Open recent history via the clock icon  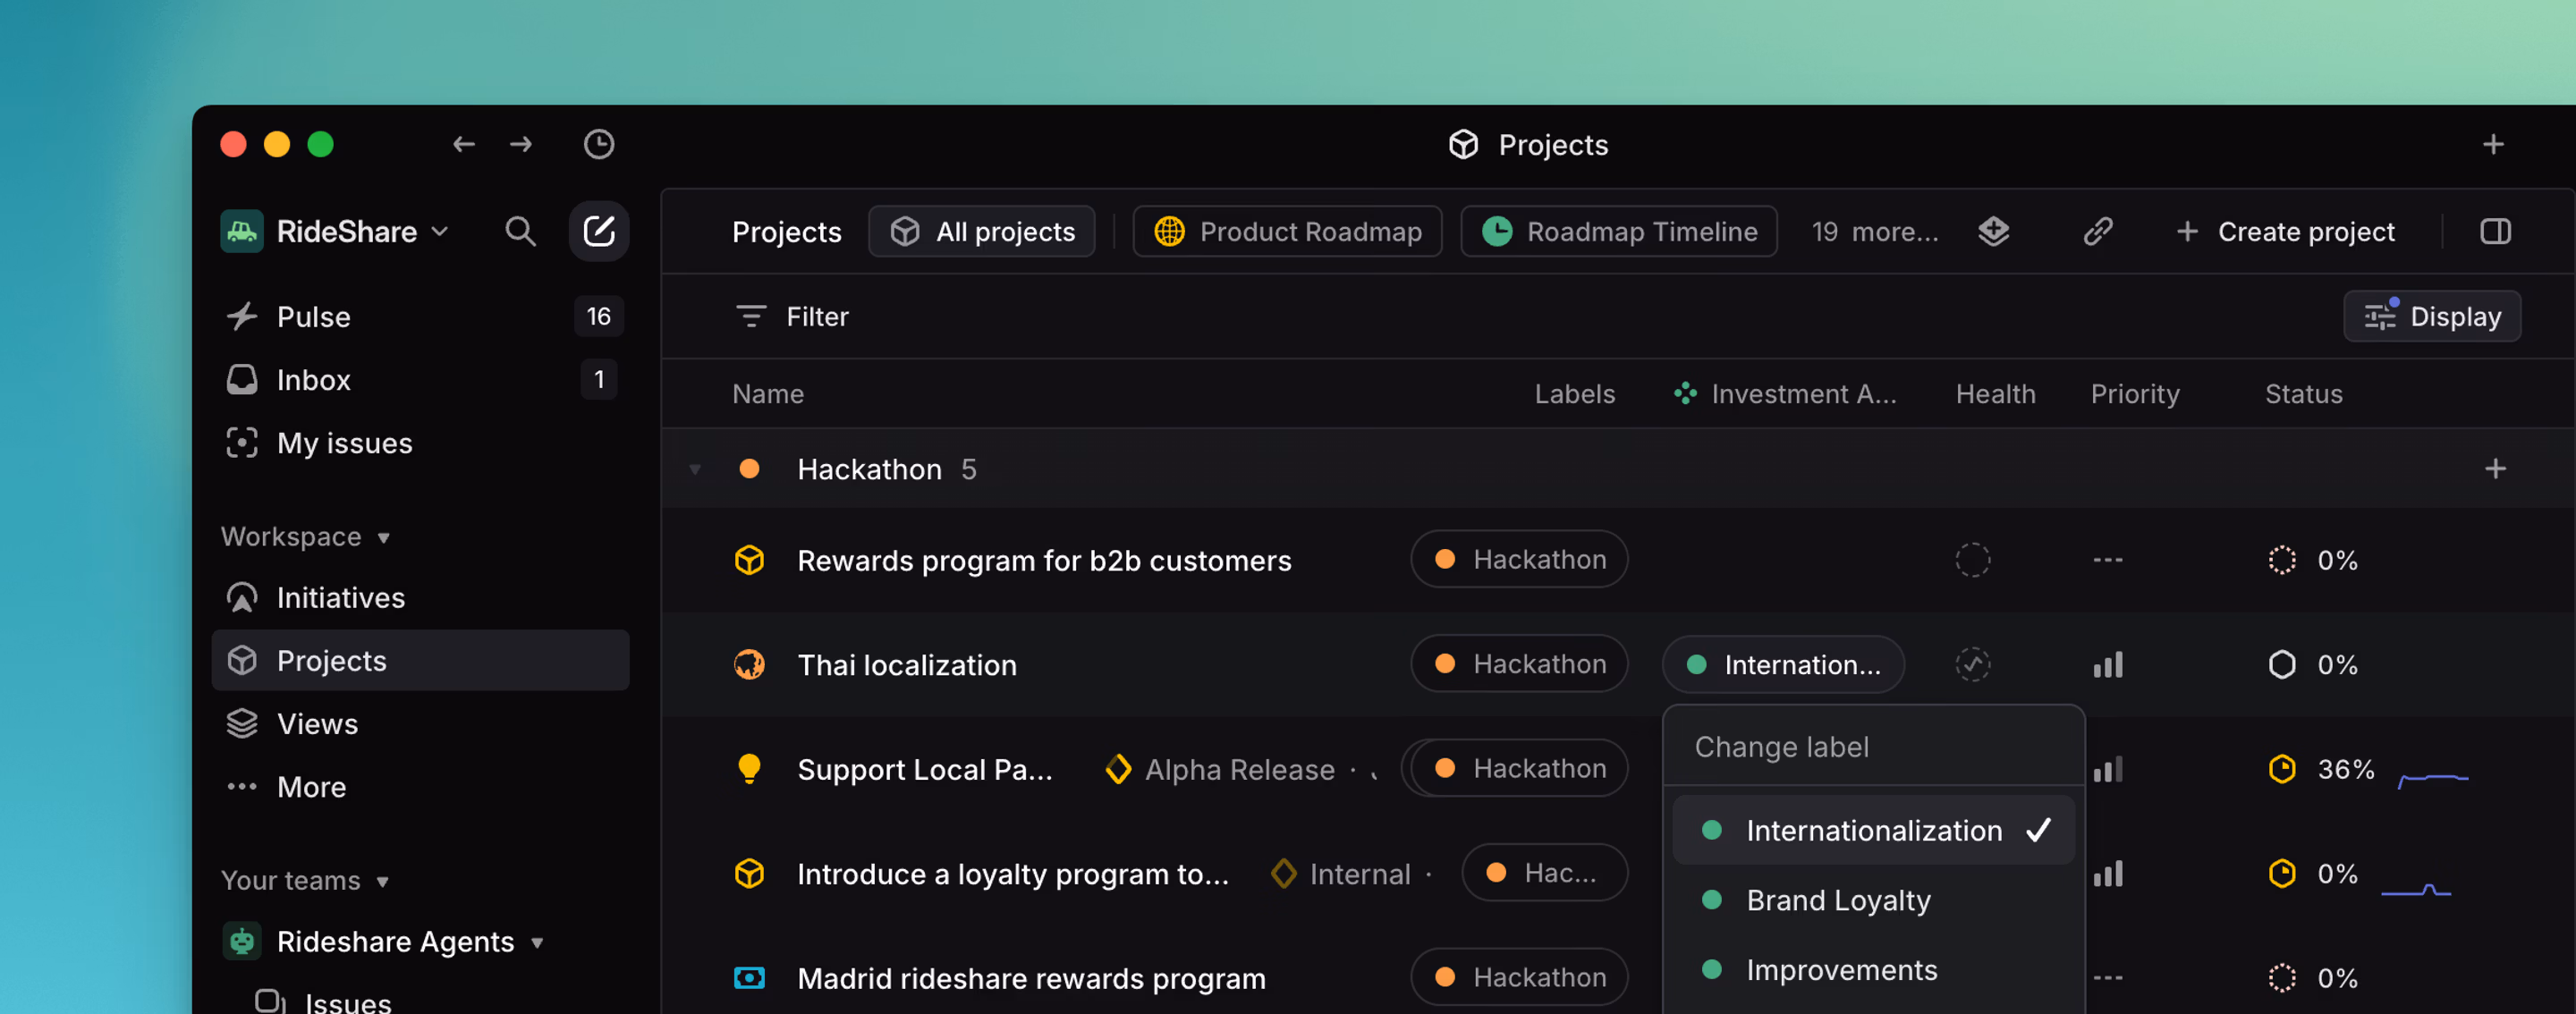(x=598, y=144)
